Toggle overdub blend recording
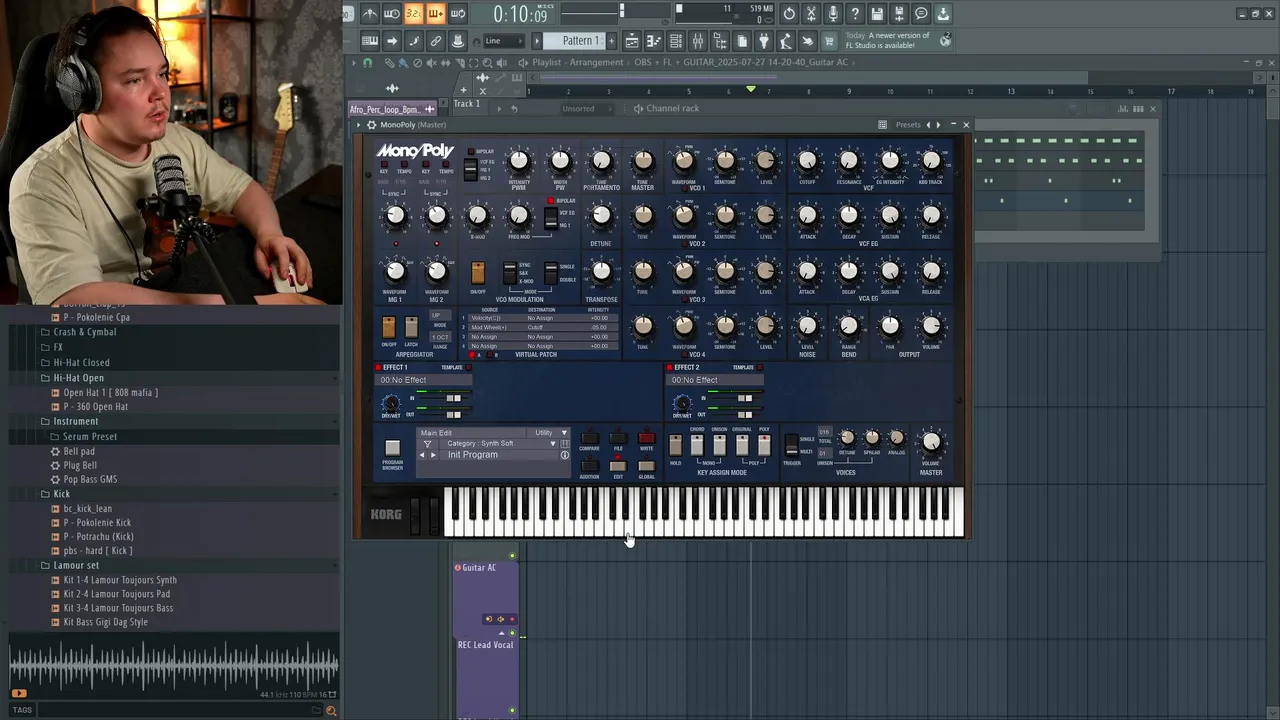 (435, 13)
